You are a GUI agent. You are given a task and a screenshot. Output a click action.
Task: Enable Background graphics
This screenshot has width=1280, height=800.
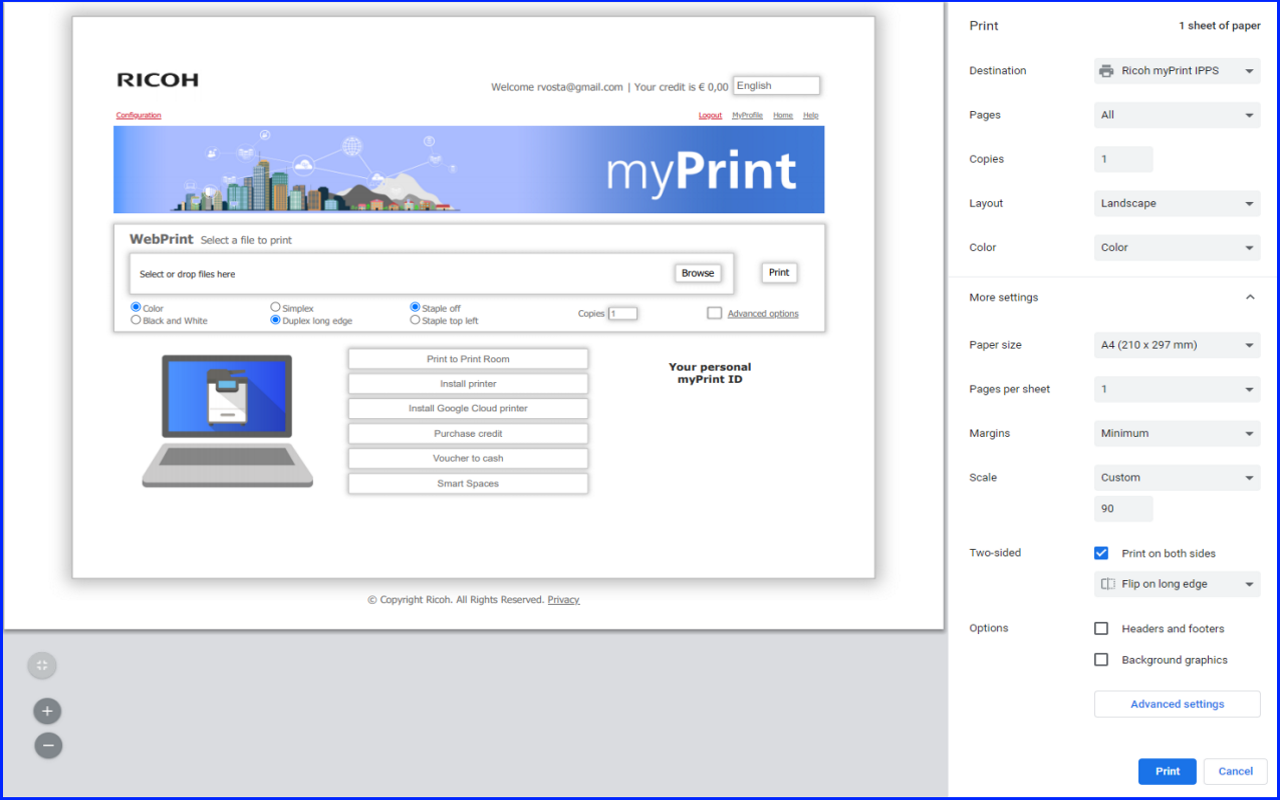click(1101, 659)
